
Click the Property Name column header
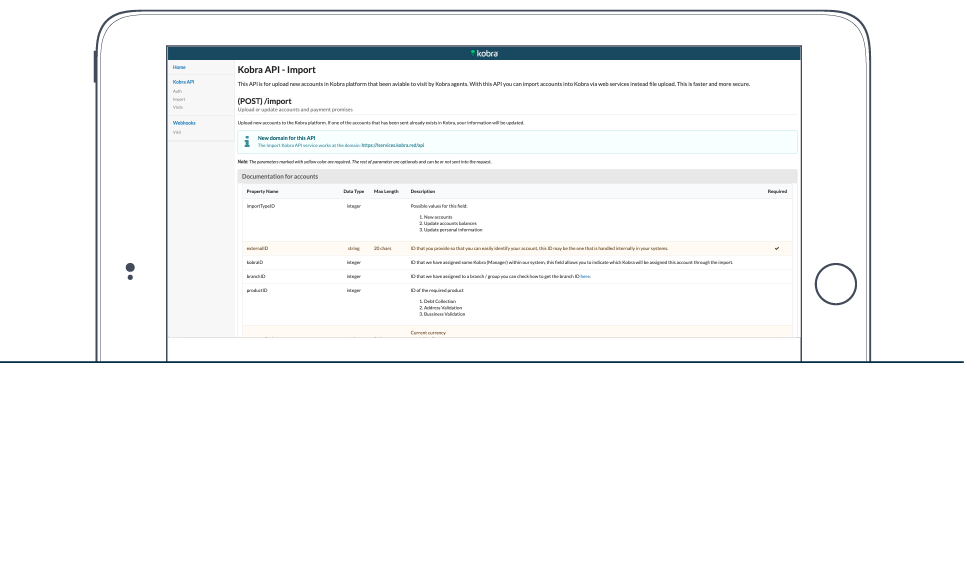[262, 191]
